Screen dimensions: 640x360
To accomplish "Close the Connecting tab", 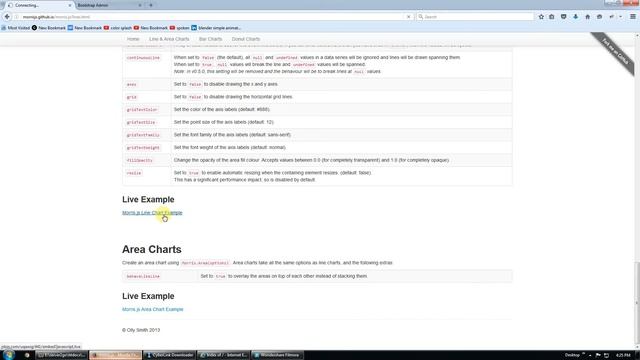I will [70, 5].
